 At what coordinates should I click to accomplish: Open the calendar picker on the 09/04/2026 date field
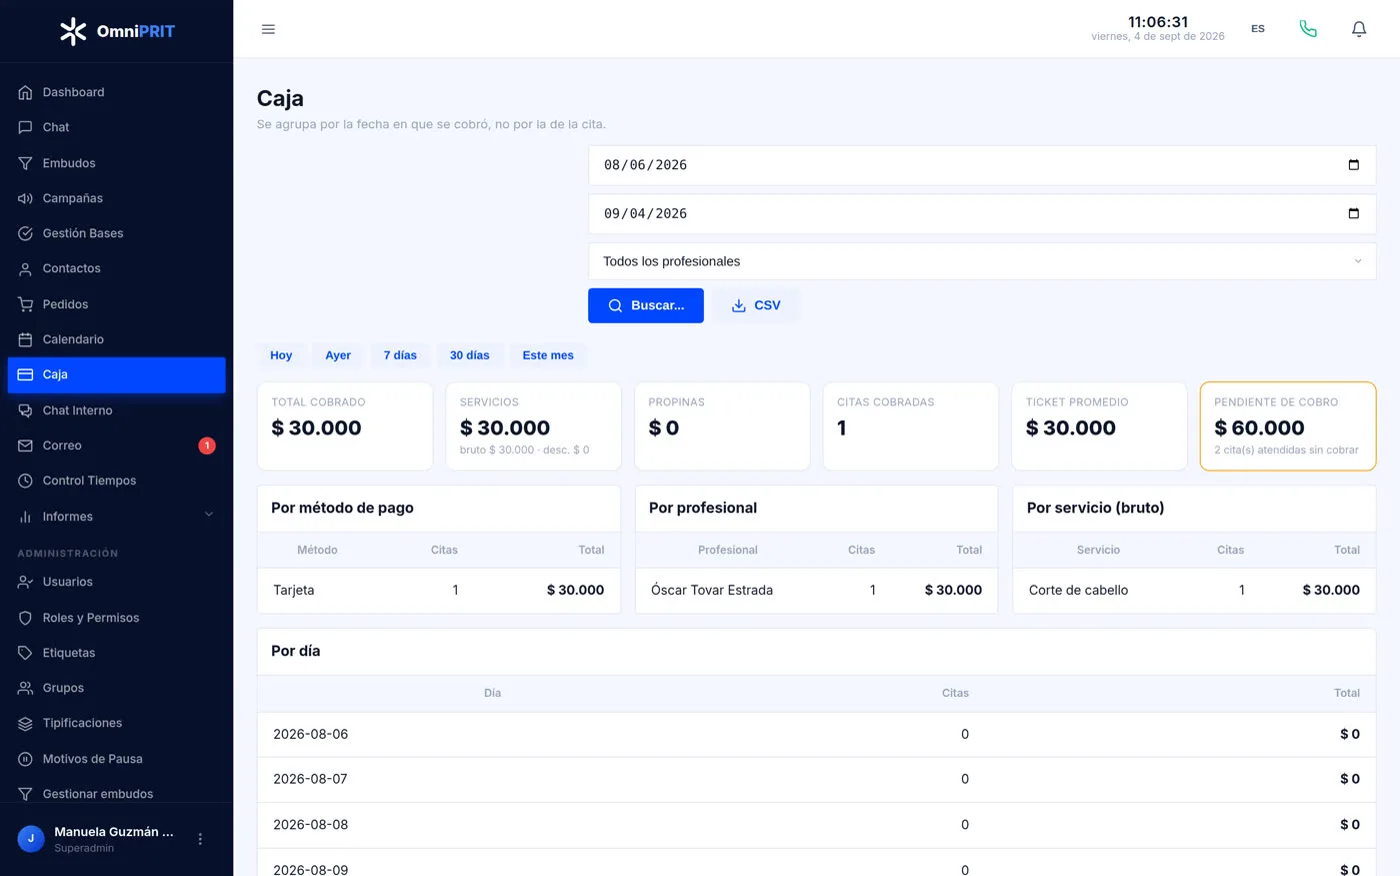[x=1353, y=213]
